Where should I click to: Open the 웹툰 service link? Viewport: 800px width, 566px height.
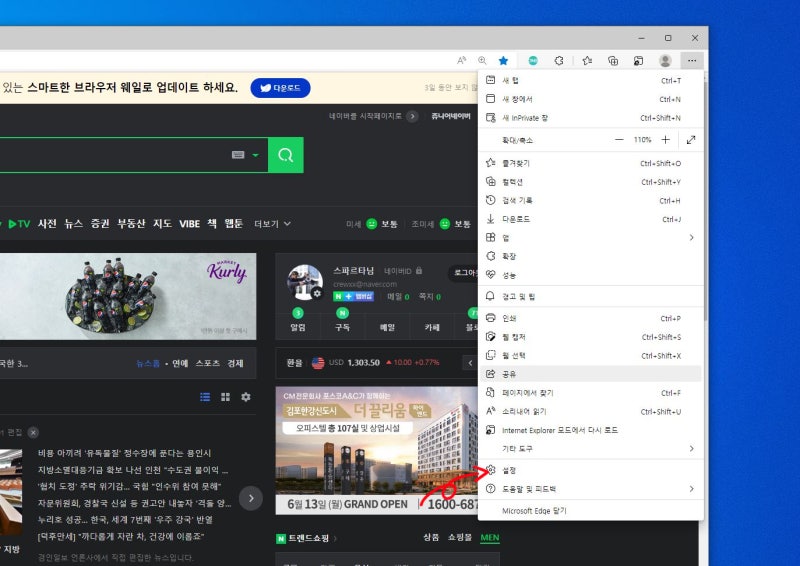[x=234, y=224]
